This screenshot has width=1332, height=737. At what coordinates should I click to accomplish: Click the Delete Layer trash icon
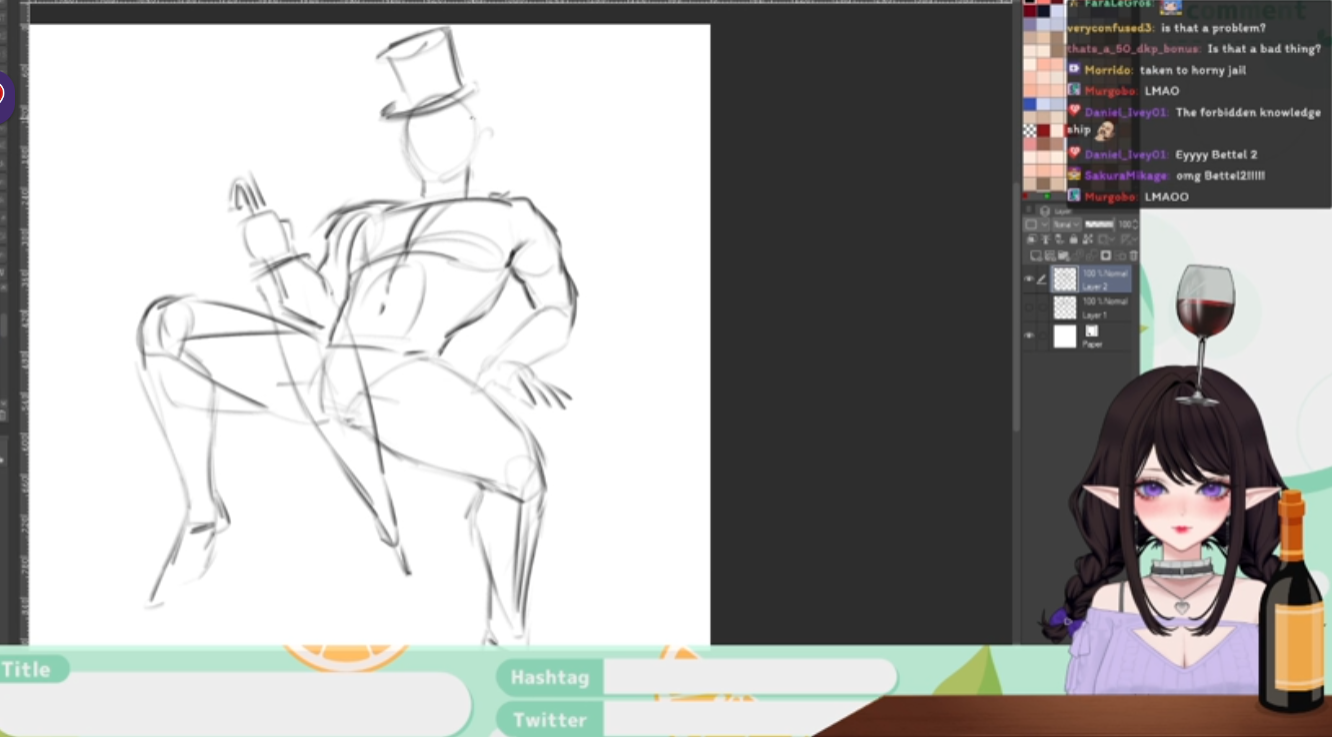point(1133,255)
